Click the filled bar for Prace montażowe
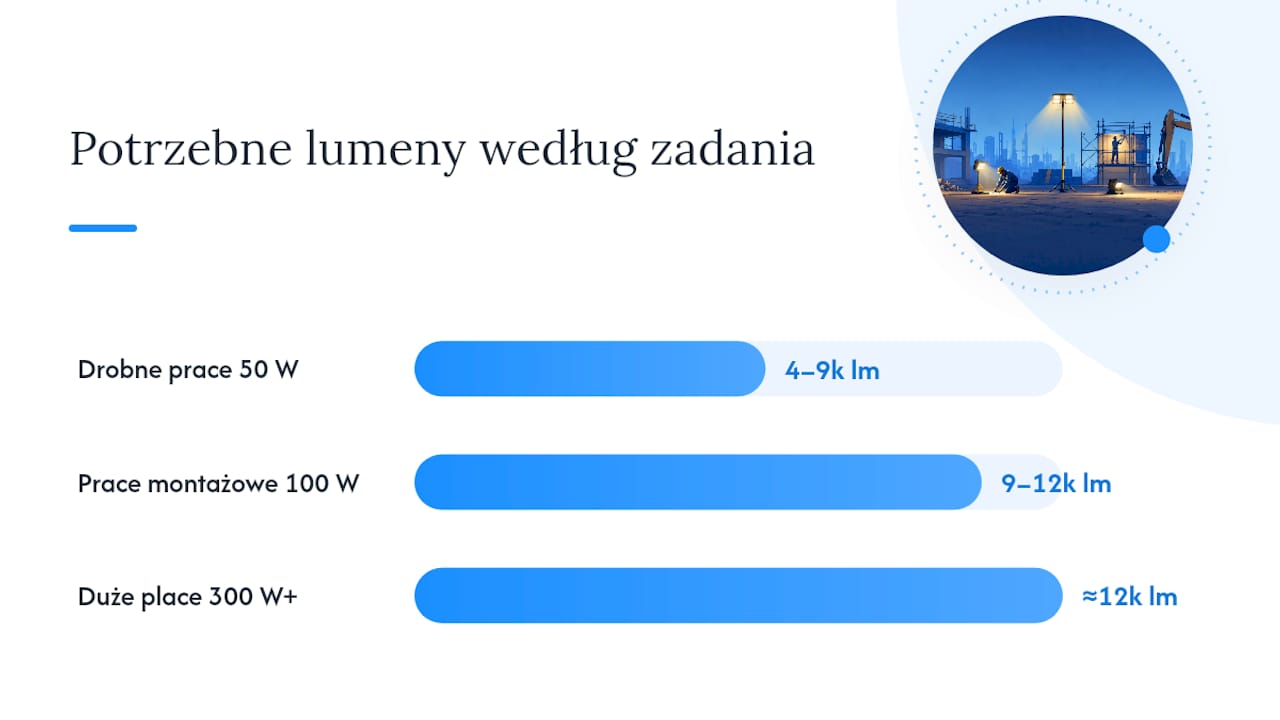The image size is (1280, 720). click(698, 482)
